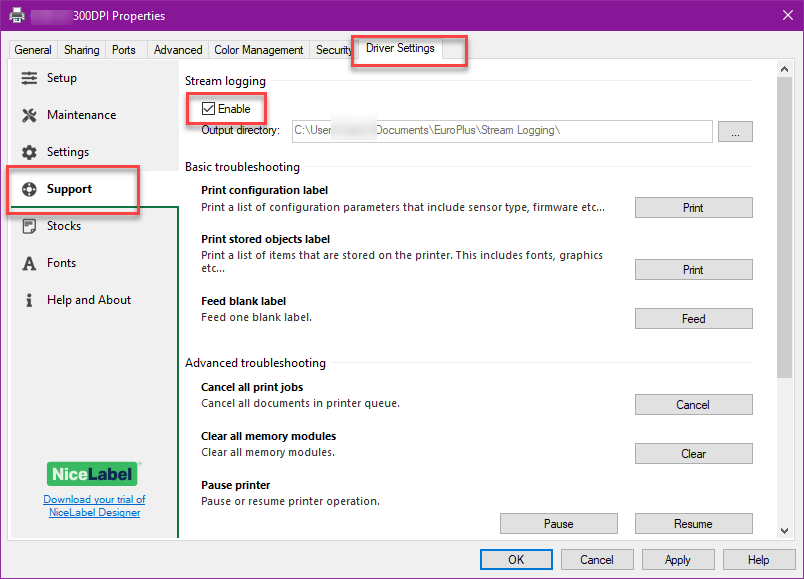Browse for output directory with ellipsis button
The height and width of the screenshot is (579, 804).
(735, 131)
